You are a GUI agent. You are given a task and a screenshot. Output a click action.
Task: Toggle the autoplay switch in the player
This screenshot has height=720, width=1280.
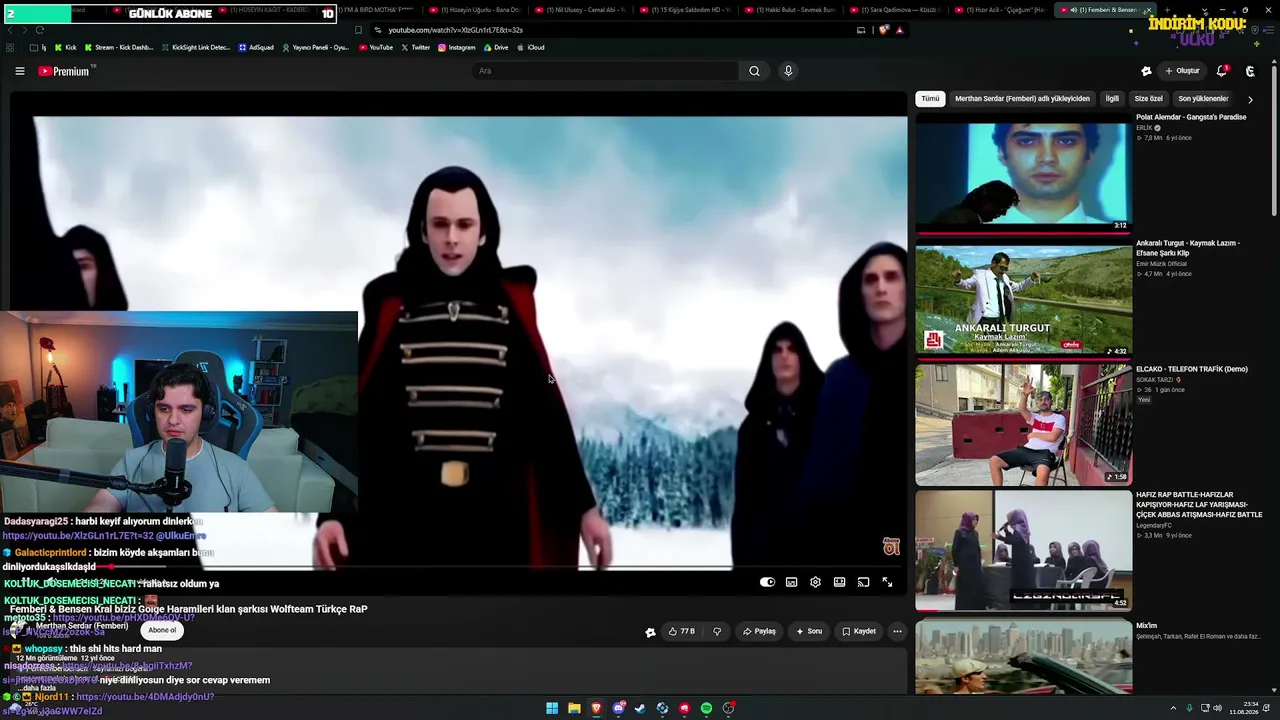click(x=767, y=582)
